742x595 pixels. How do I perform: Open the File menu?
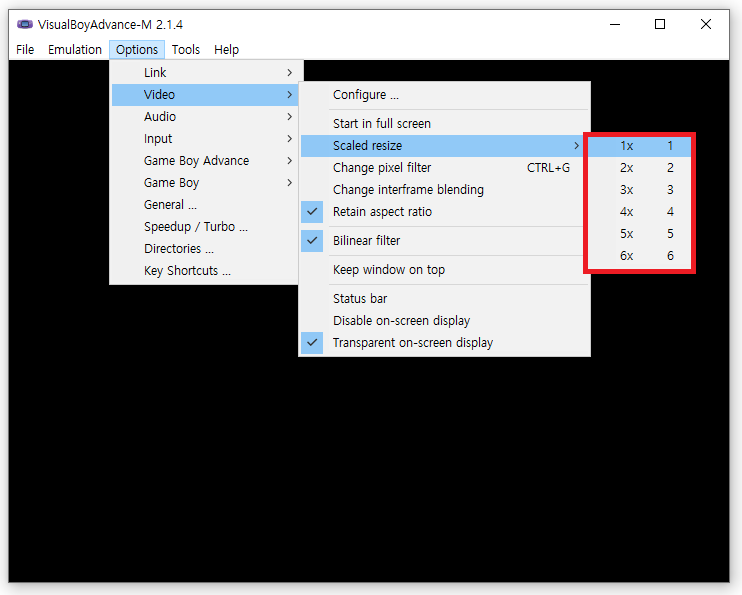tap(25, 50)
